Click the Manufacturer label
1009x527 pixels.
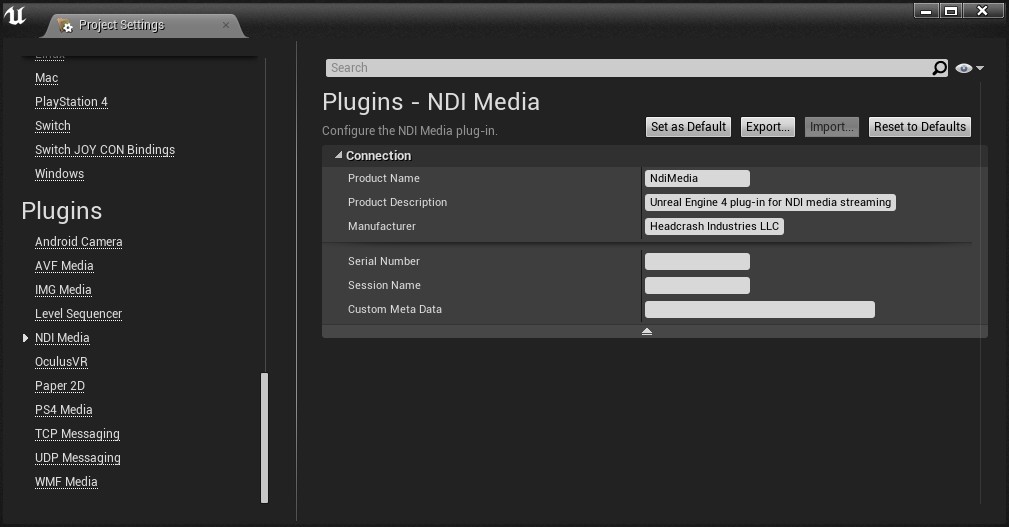click(x=382, y=226)
